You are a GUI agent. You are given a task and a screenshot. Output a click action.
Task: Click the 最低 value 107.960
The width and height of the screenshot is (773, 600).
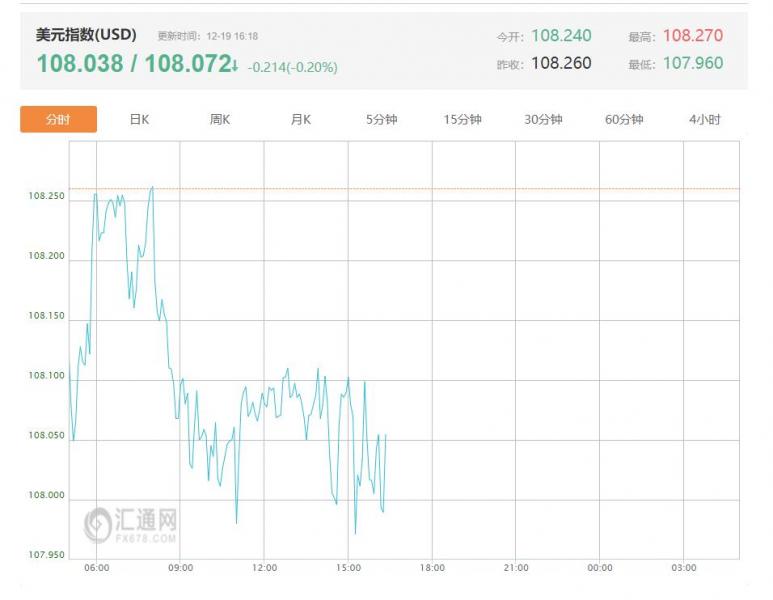click(692, 63)
